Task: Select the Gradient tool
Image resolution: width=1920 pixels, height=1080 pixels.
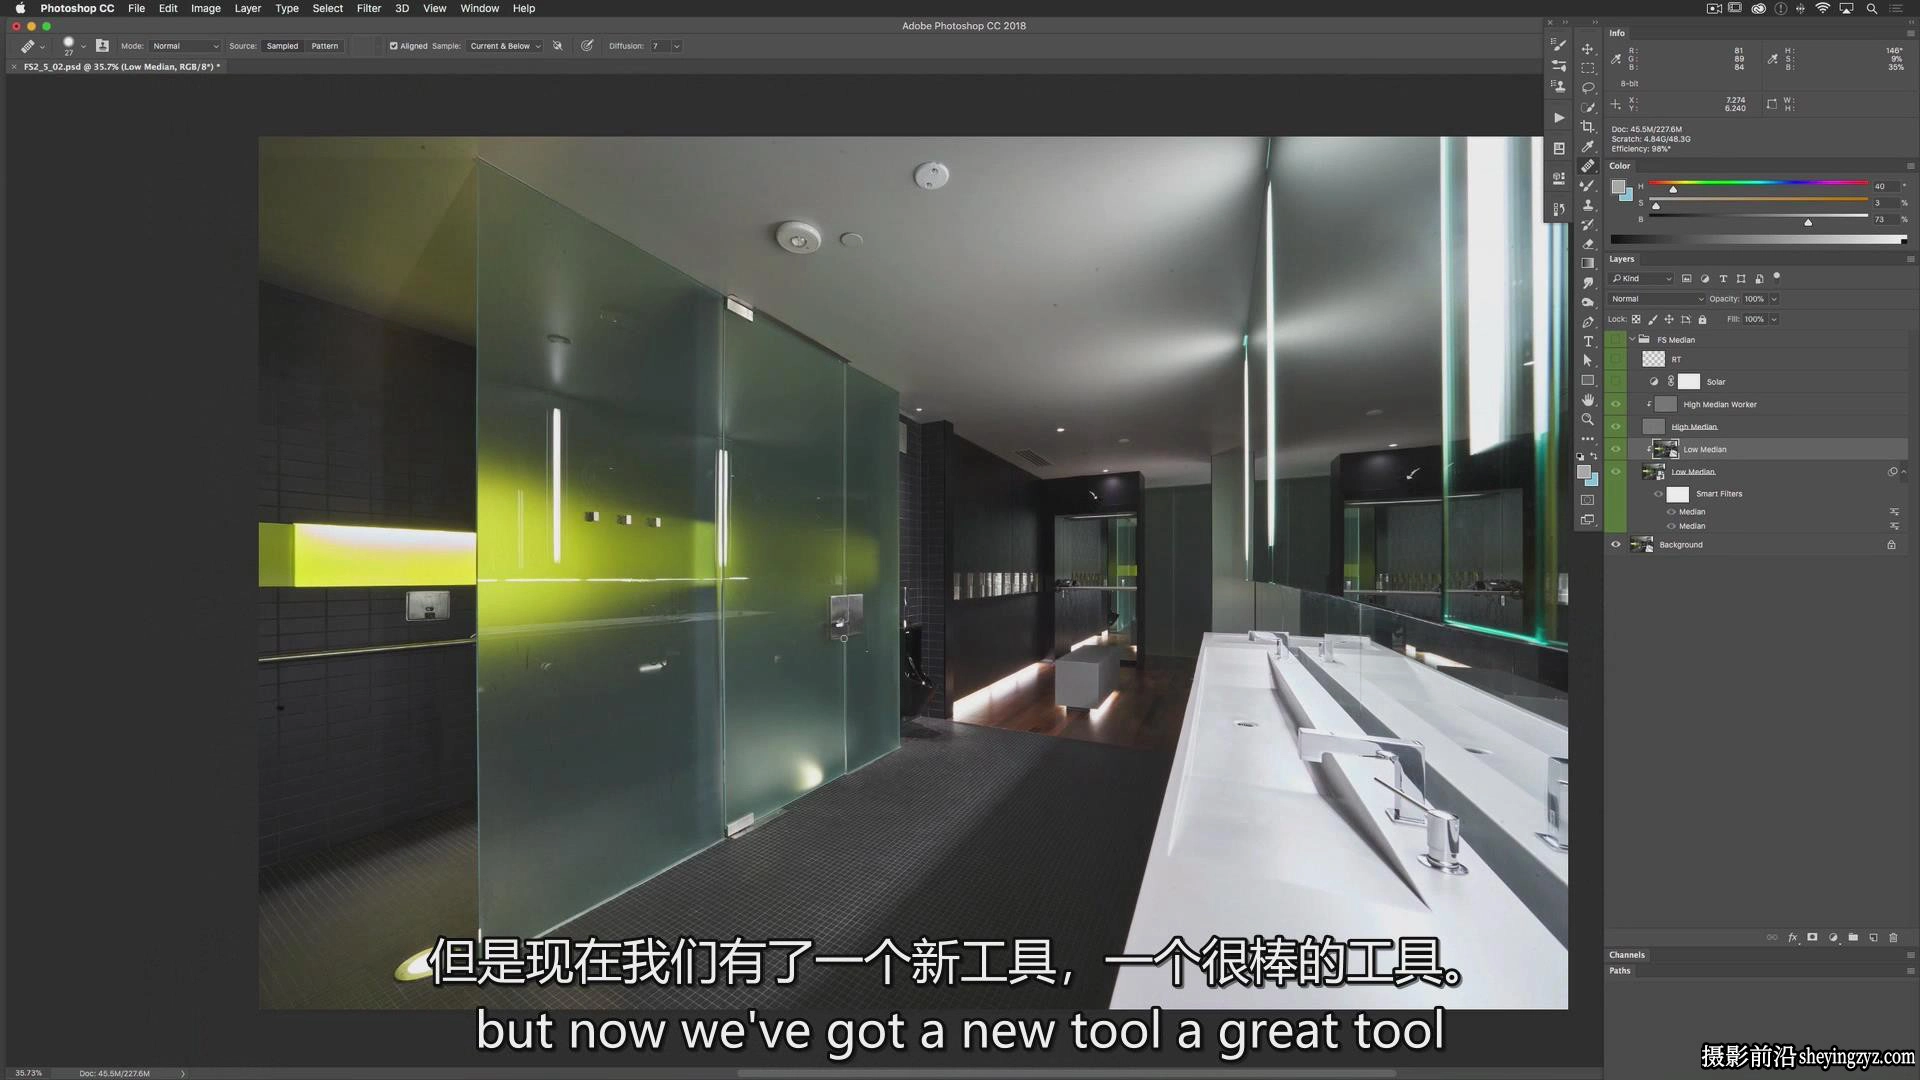Action: tap(1587, 263)
